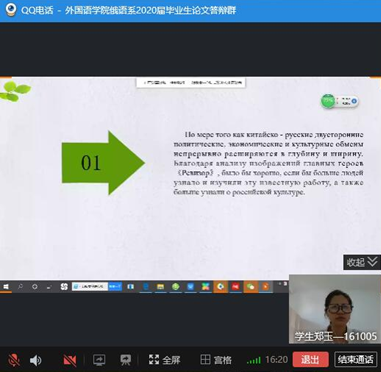
Task: Open the Edge browser icon in shared taskbar
Action: [146, 287]
